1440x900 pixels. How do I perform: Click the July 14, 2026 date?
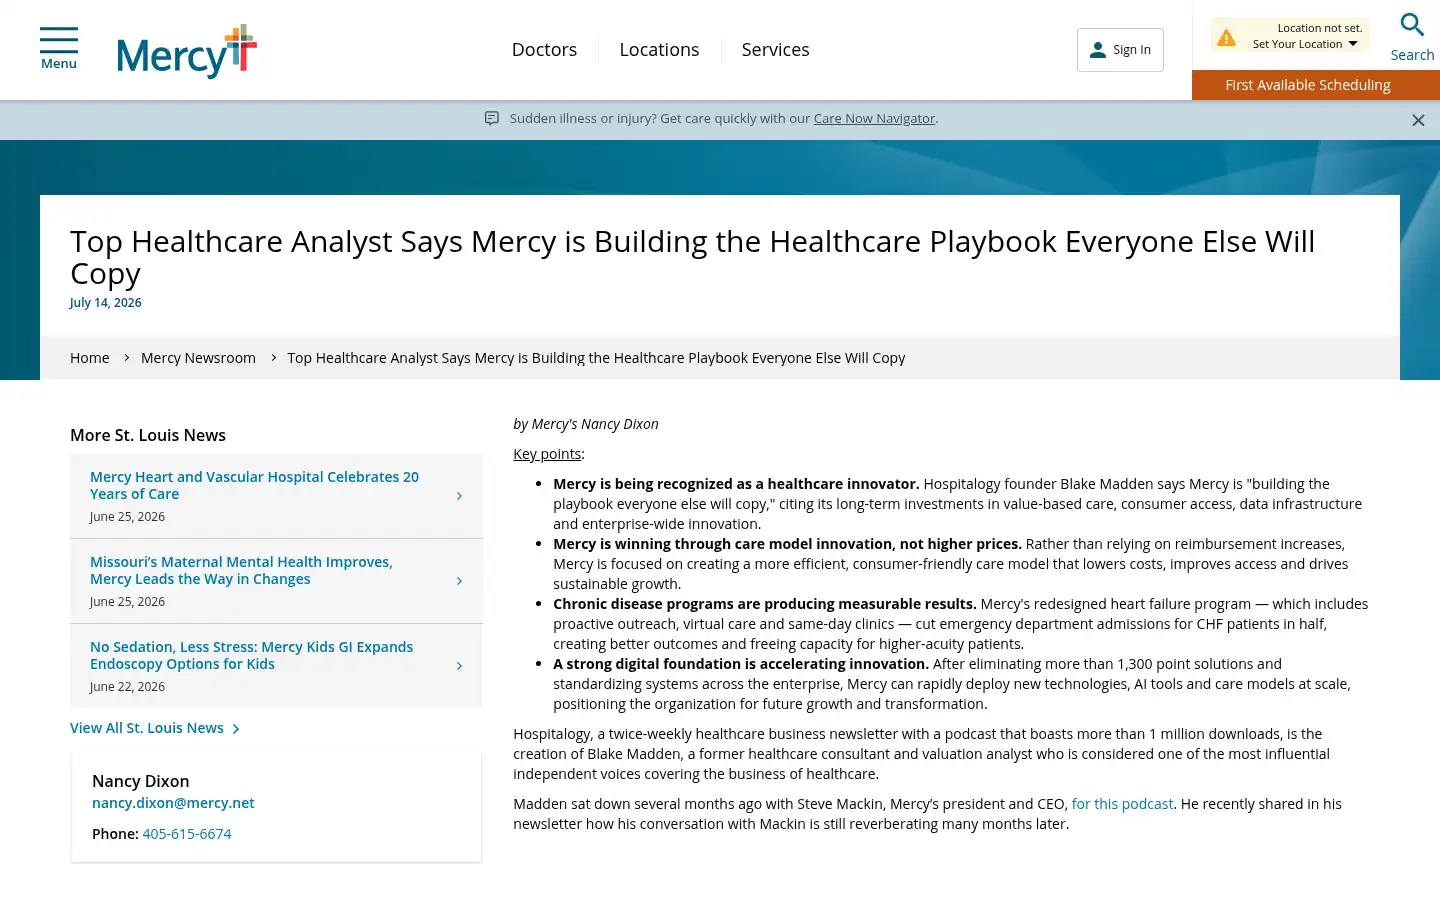point(105,303)
